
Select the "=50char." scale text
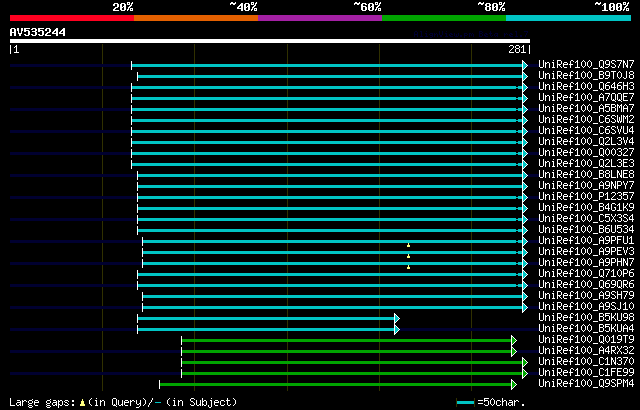[501, 403]
